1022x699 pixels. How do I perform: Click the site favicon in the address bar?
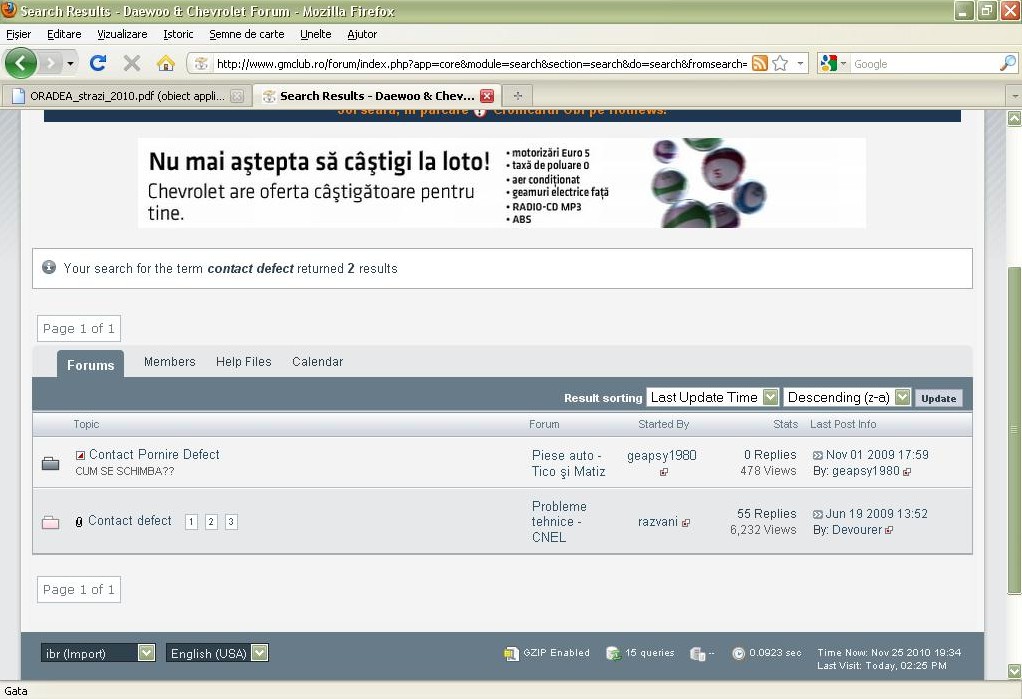(x=201, y=63)
